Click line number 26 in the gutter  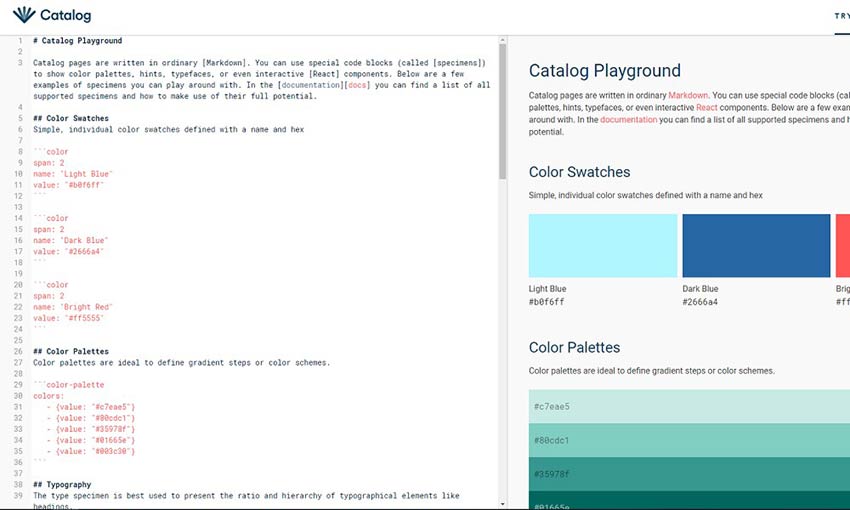(x=18, y=351)
